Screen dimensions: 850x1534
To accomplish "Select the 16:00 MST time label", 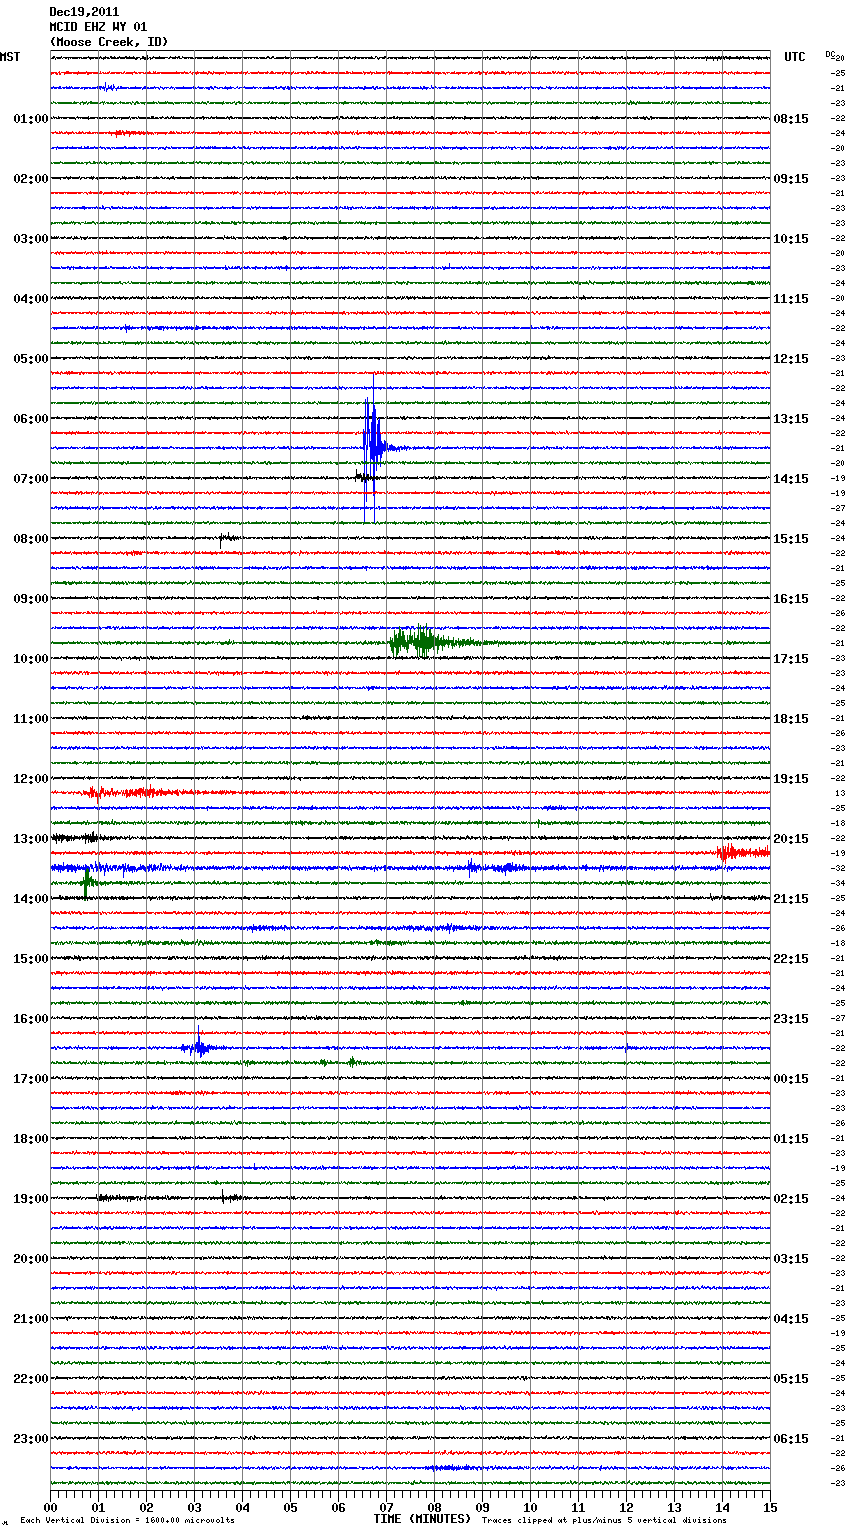I will 31,1019.
